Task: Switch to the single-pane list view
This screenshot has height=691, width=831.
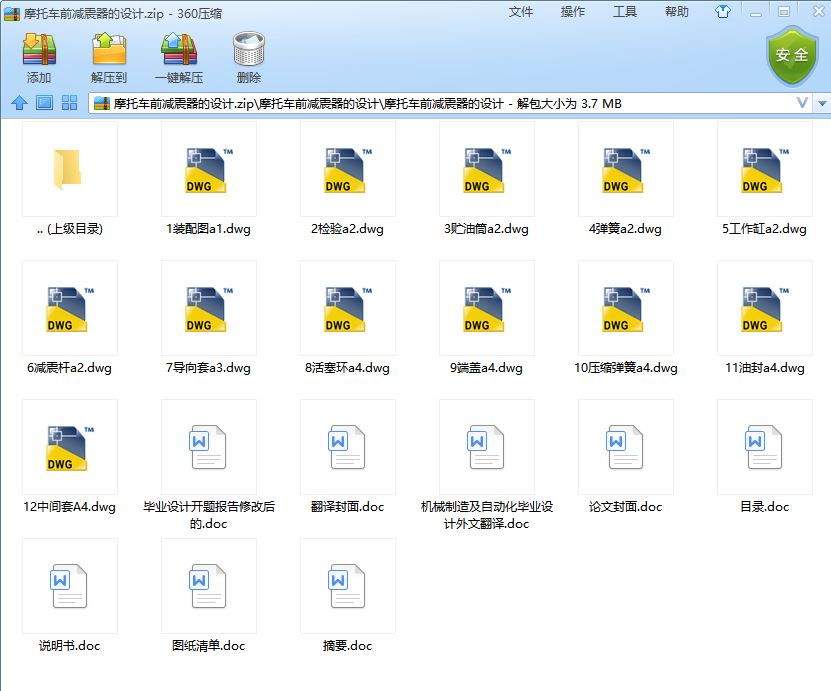Action: (x=44, y=103)
